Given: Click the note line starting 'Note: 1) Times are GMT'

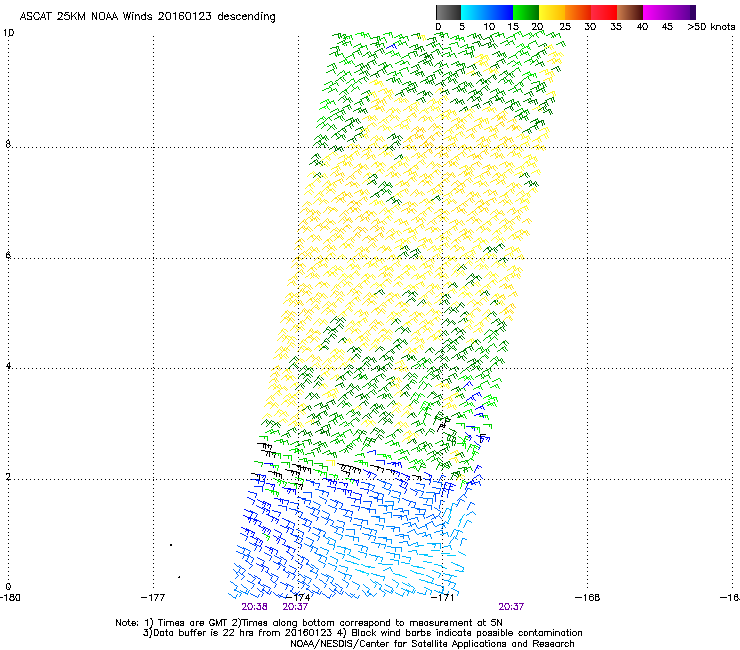Looking at the screenshot, I should tap(309, 623).
